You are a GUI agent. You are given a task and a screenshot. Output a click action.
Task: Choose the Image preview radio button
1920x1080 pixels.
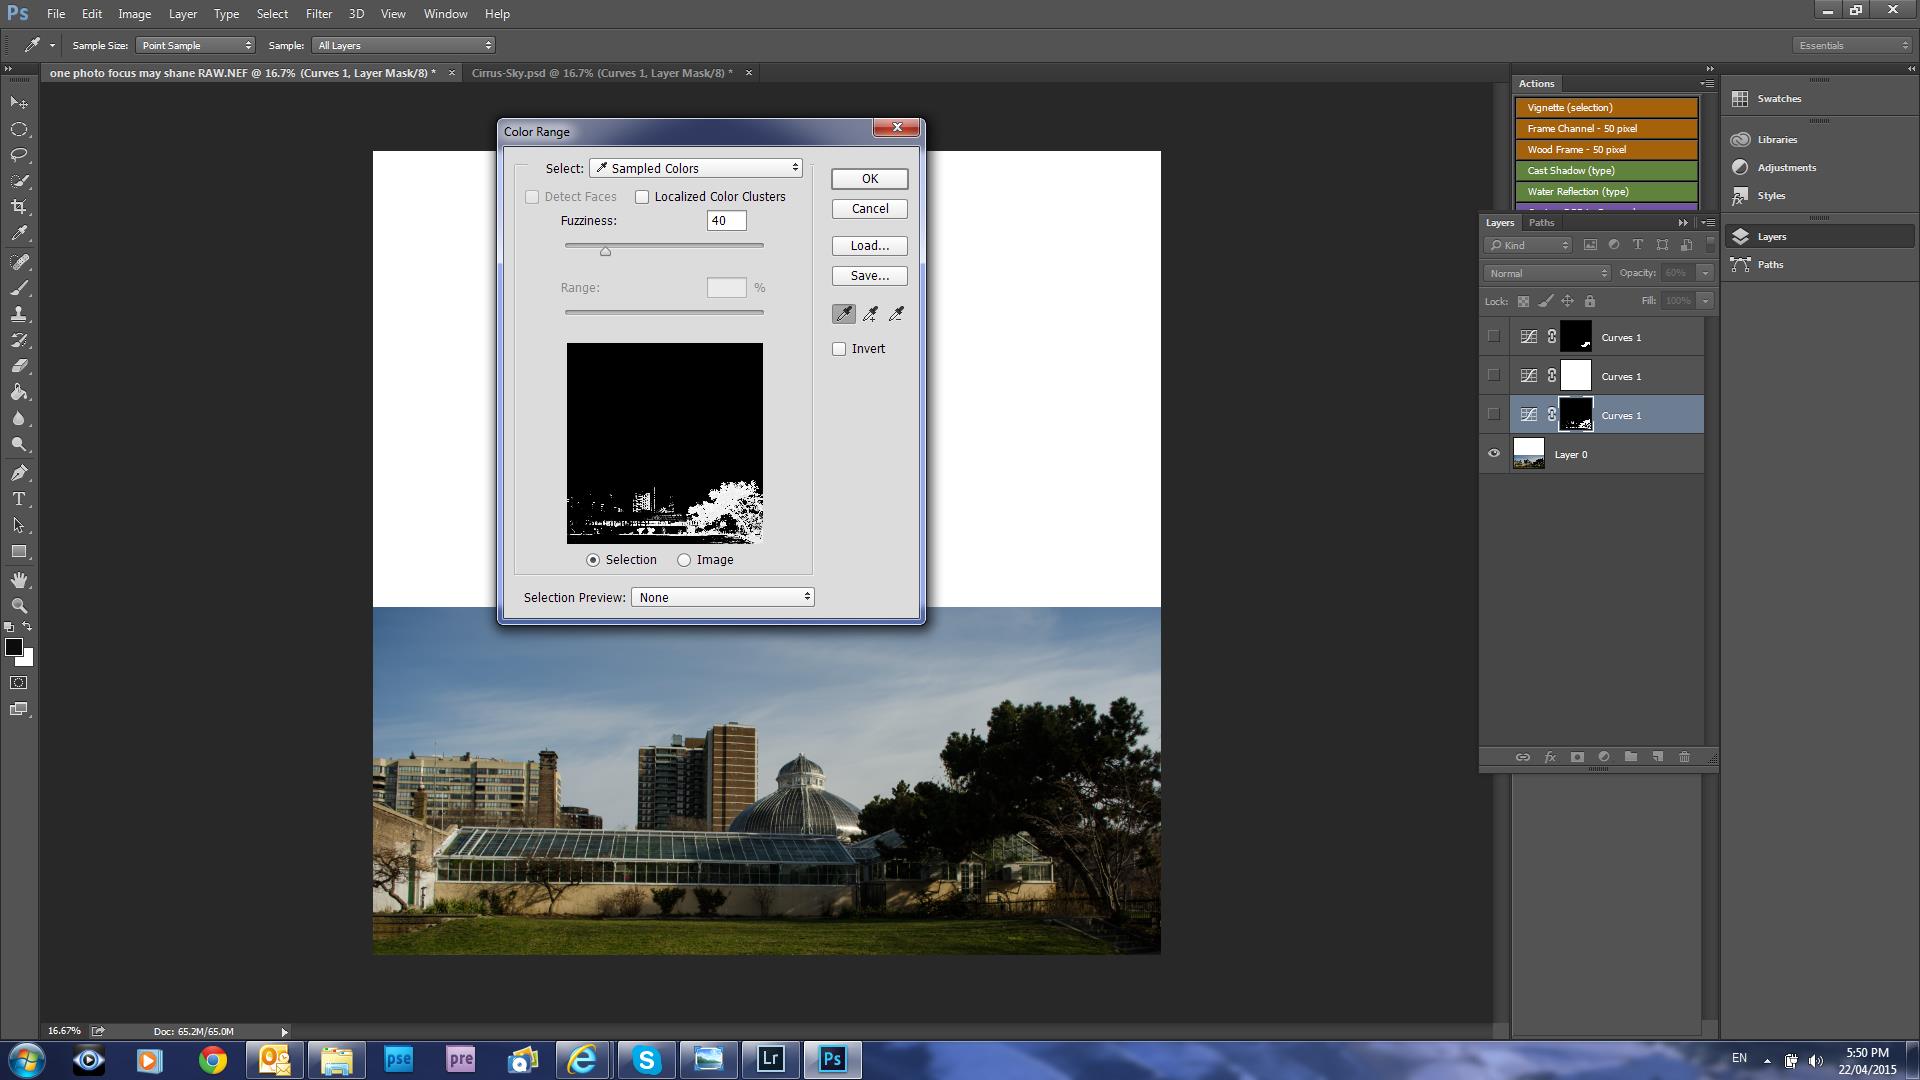[684, 560]
